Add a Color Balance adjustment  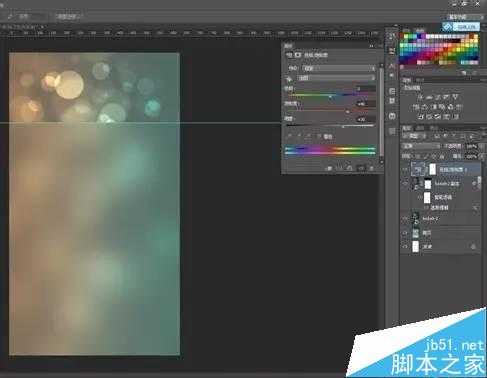point(424,107)
